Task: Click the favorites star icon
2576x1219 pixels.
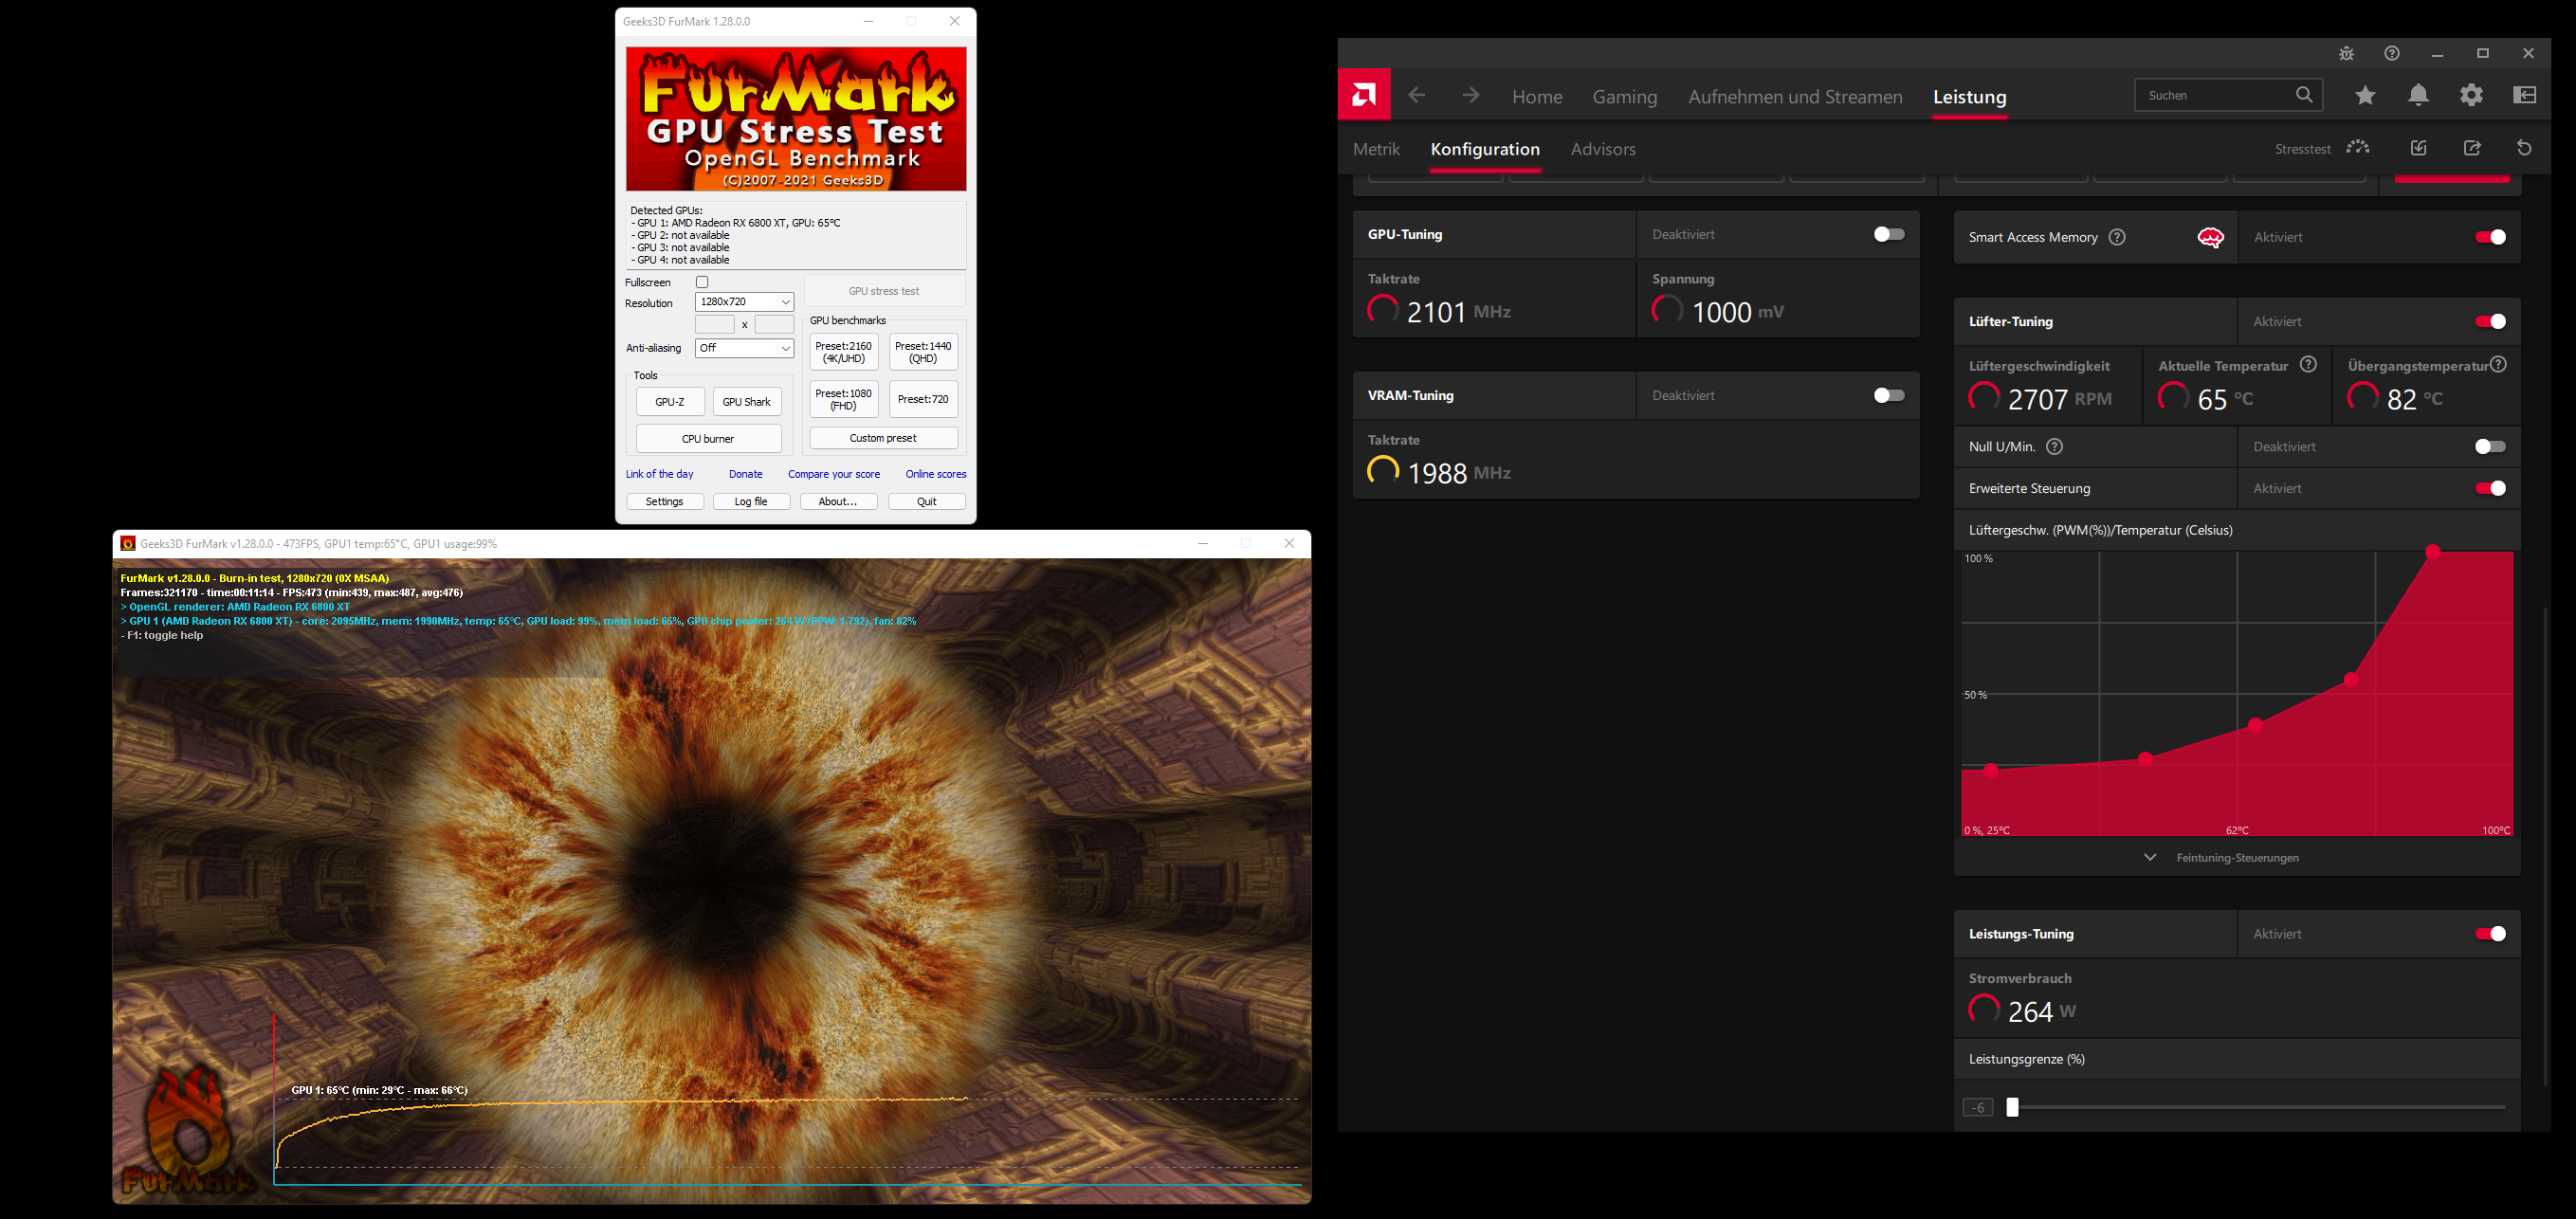Action: (x=2365, y=95)
